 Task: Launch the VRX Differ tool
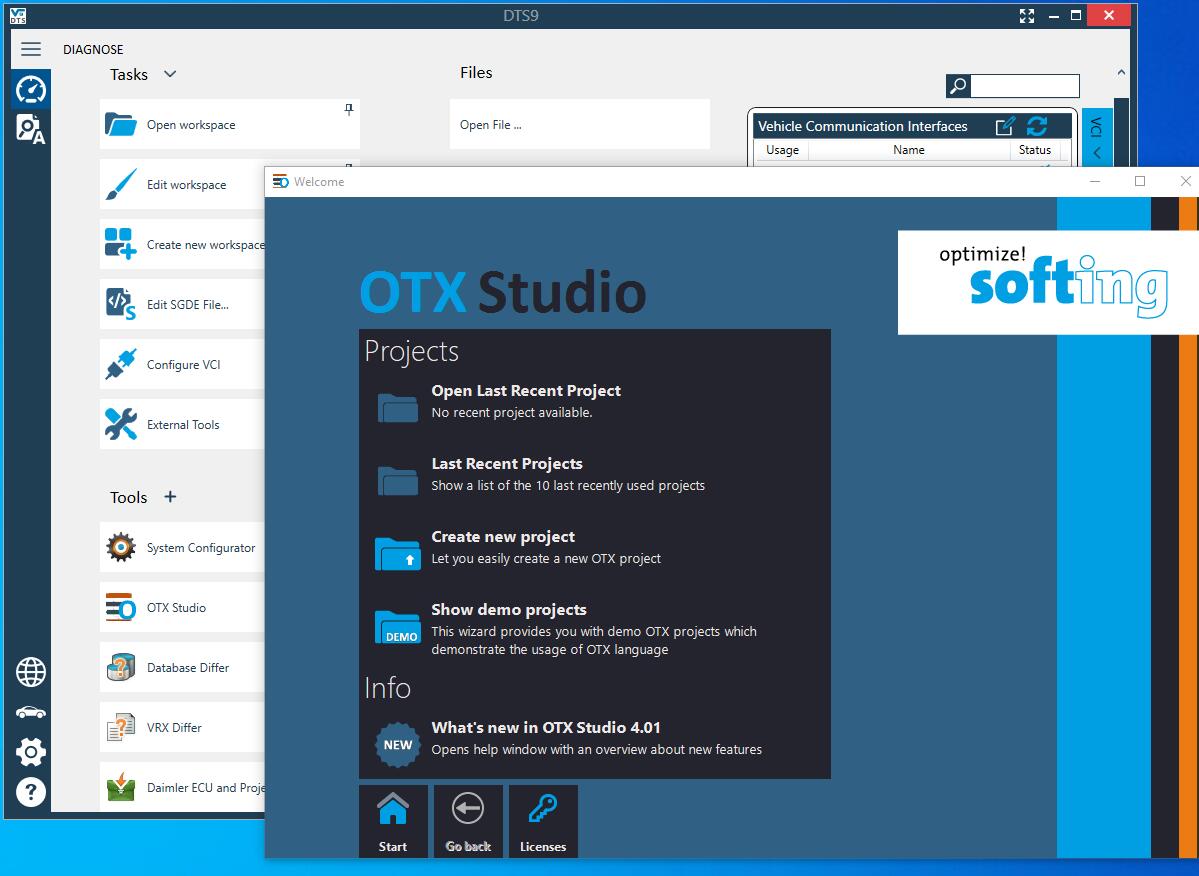pos(183,728)
